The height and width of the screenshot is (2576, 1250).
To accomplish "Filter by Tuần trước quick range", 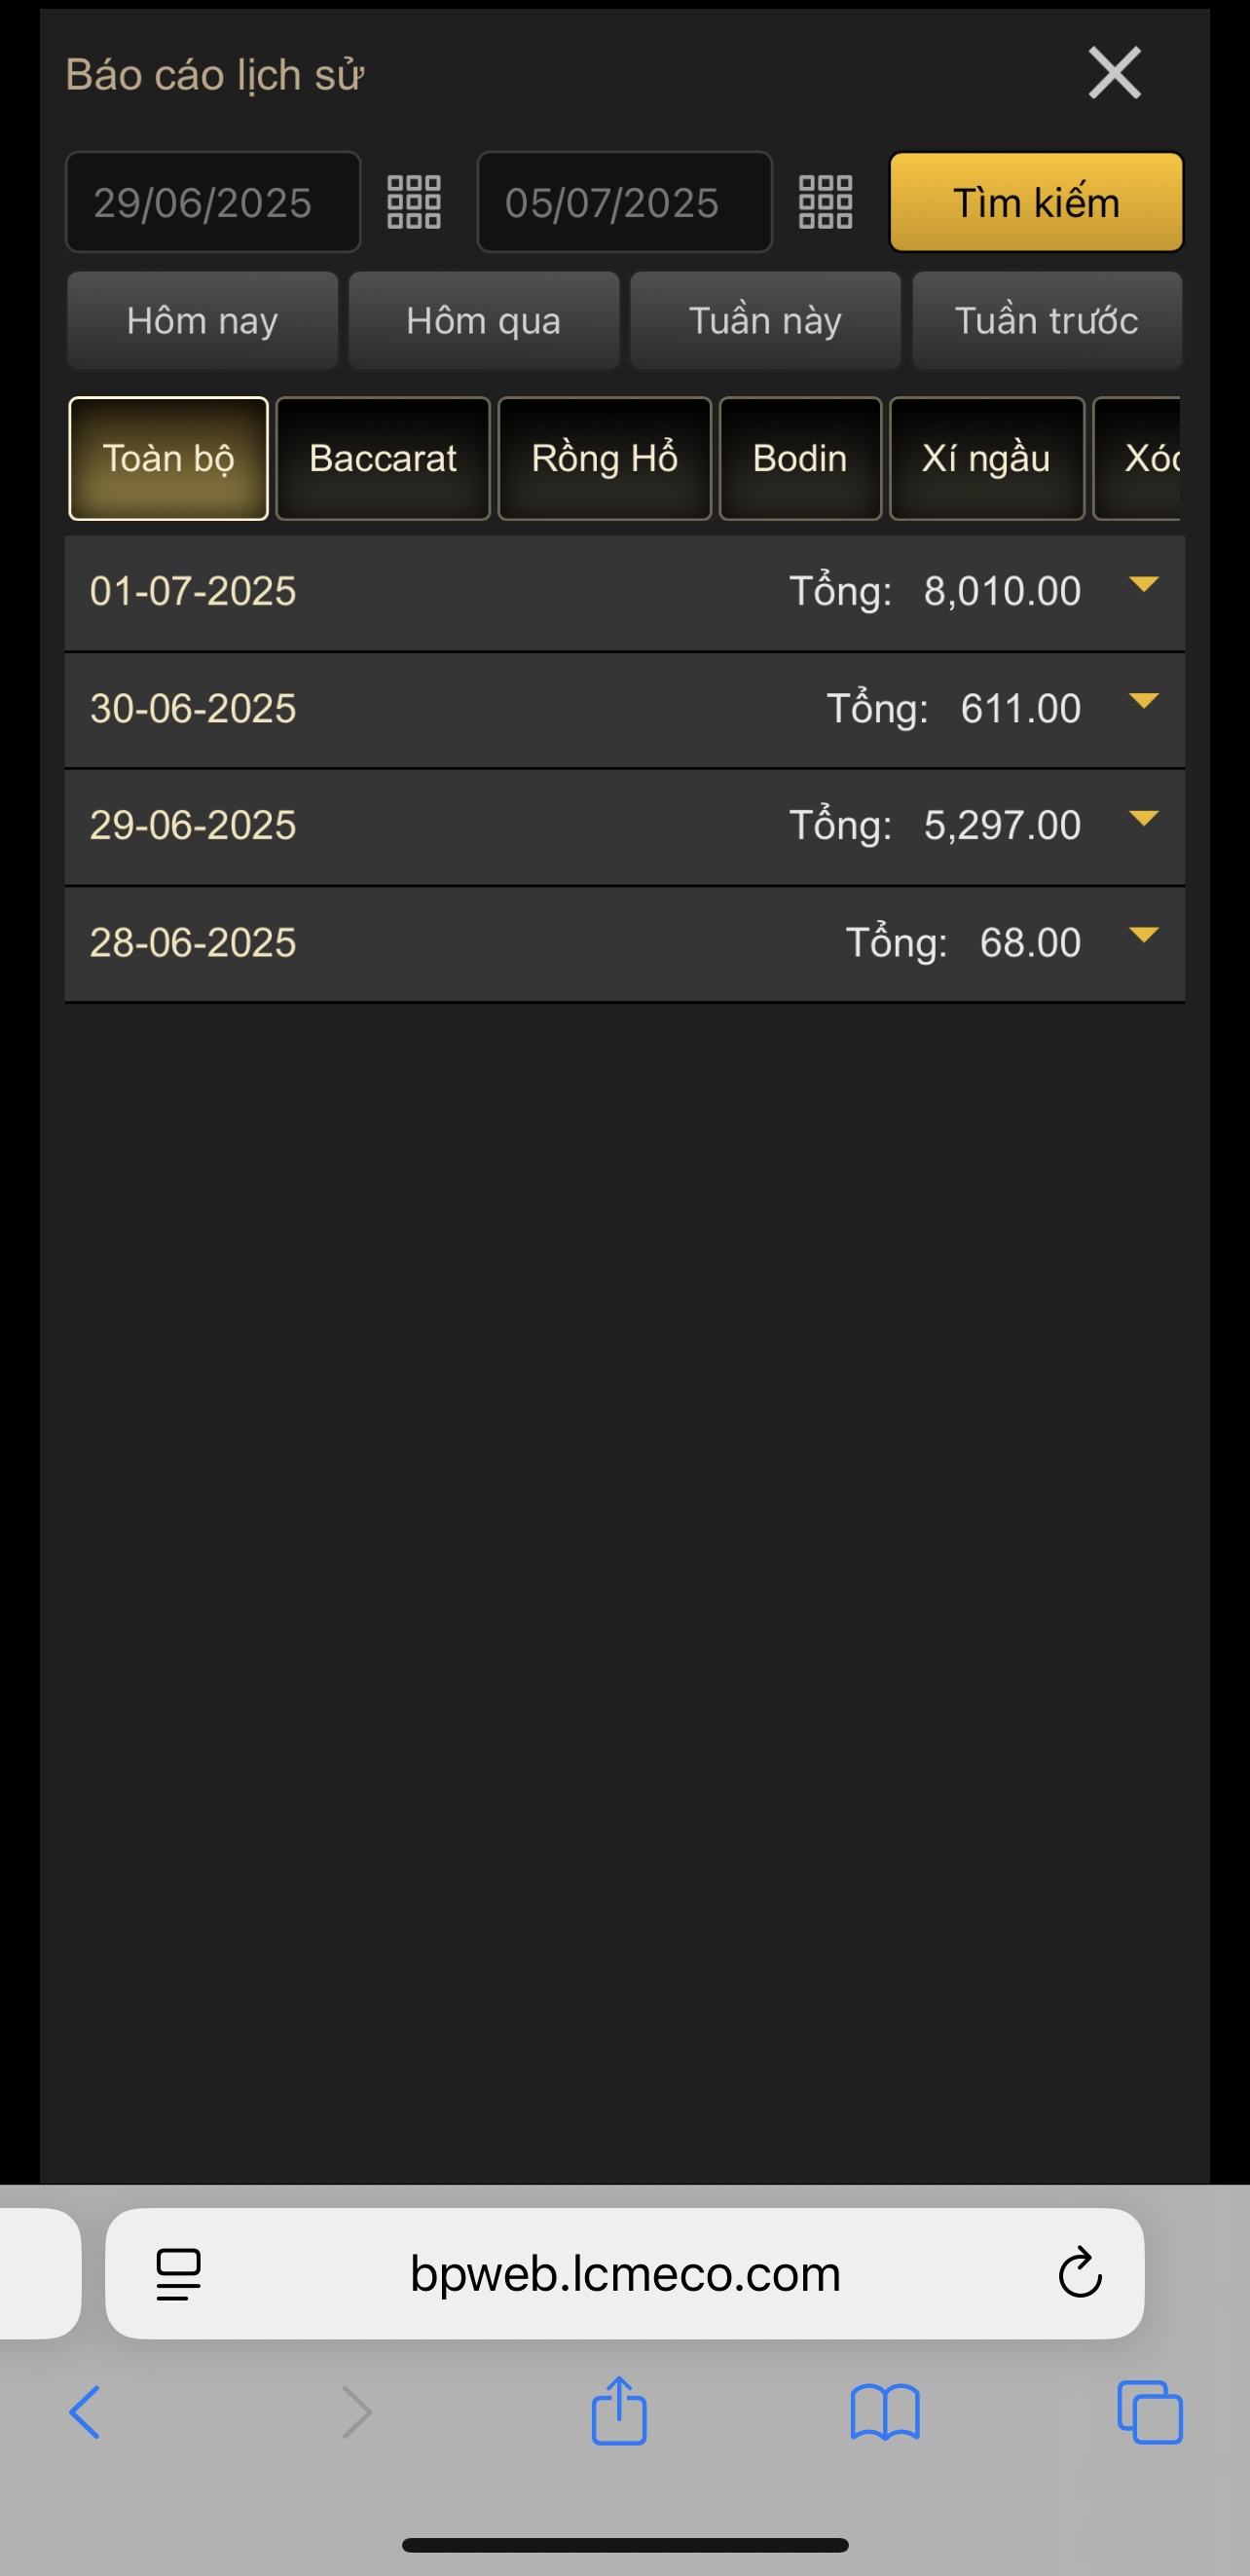I will pyautogui.click(x=1046, y=321).
